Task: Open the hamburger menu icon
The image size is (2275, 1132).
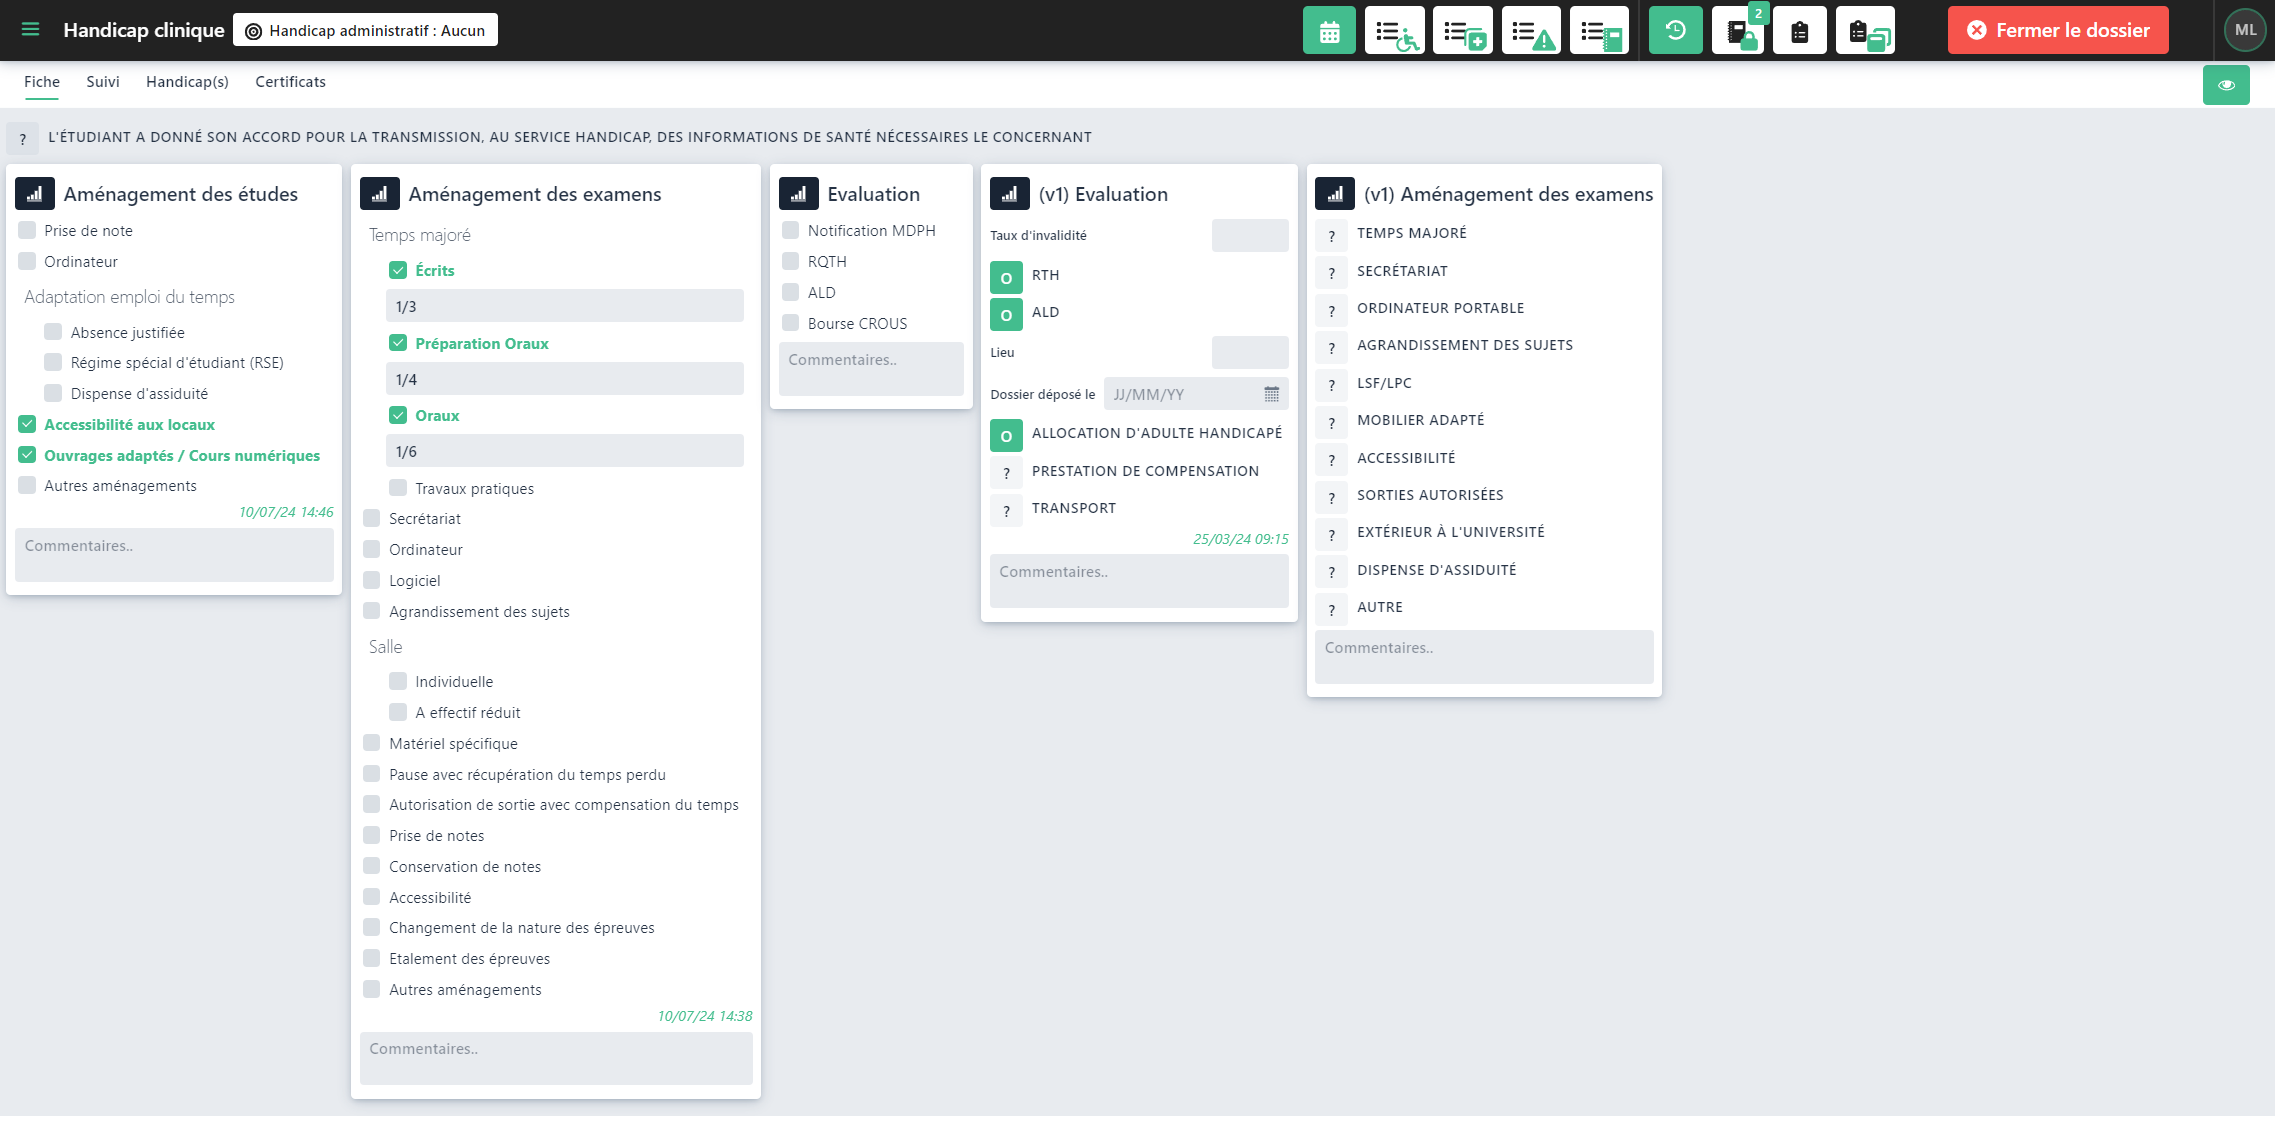Action: pyautogui.click(x=30, y=30)
